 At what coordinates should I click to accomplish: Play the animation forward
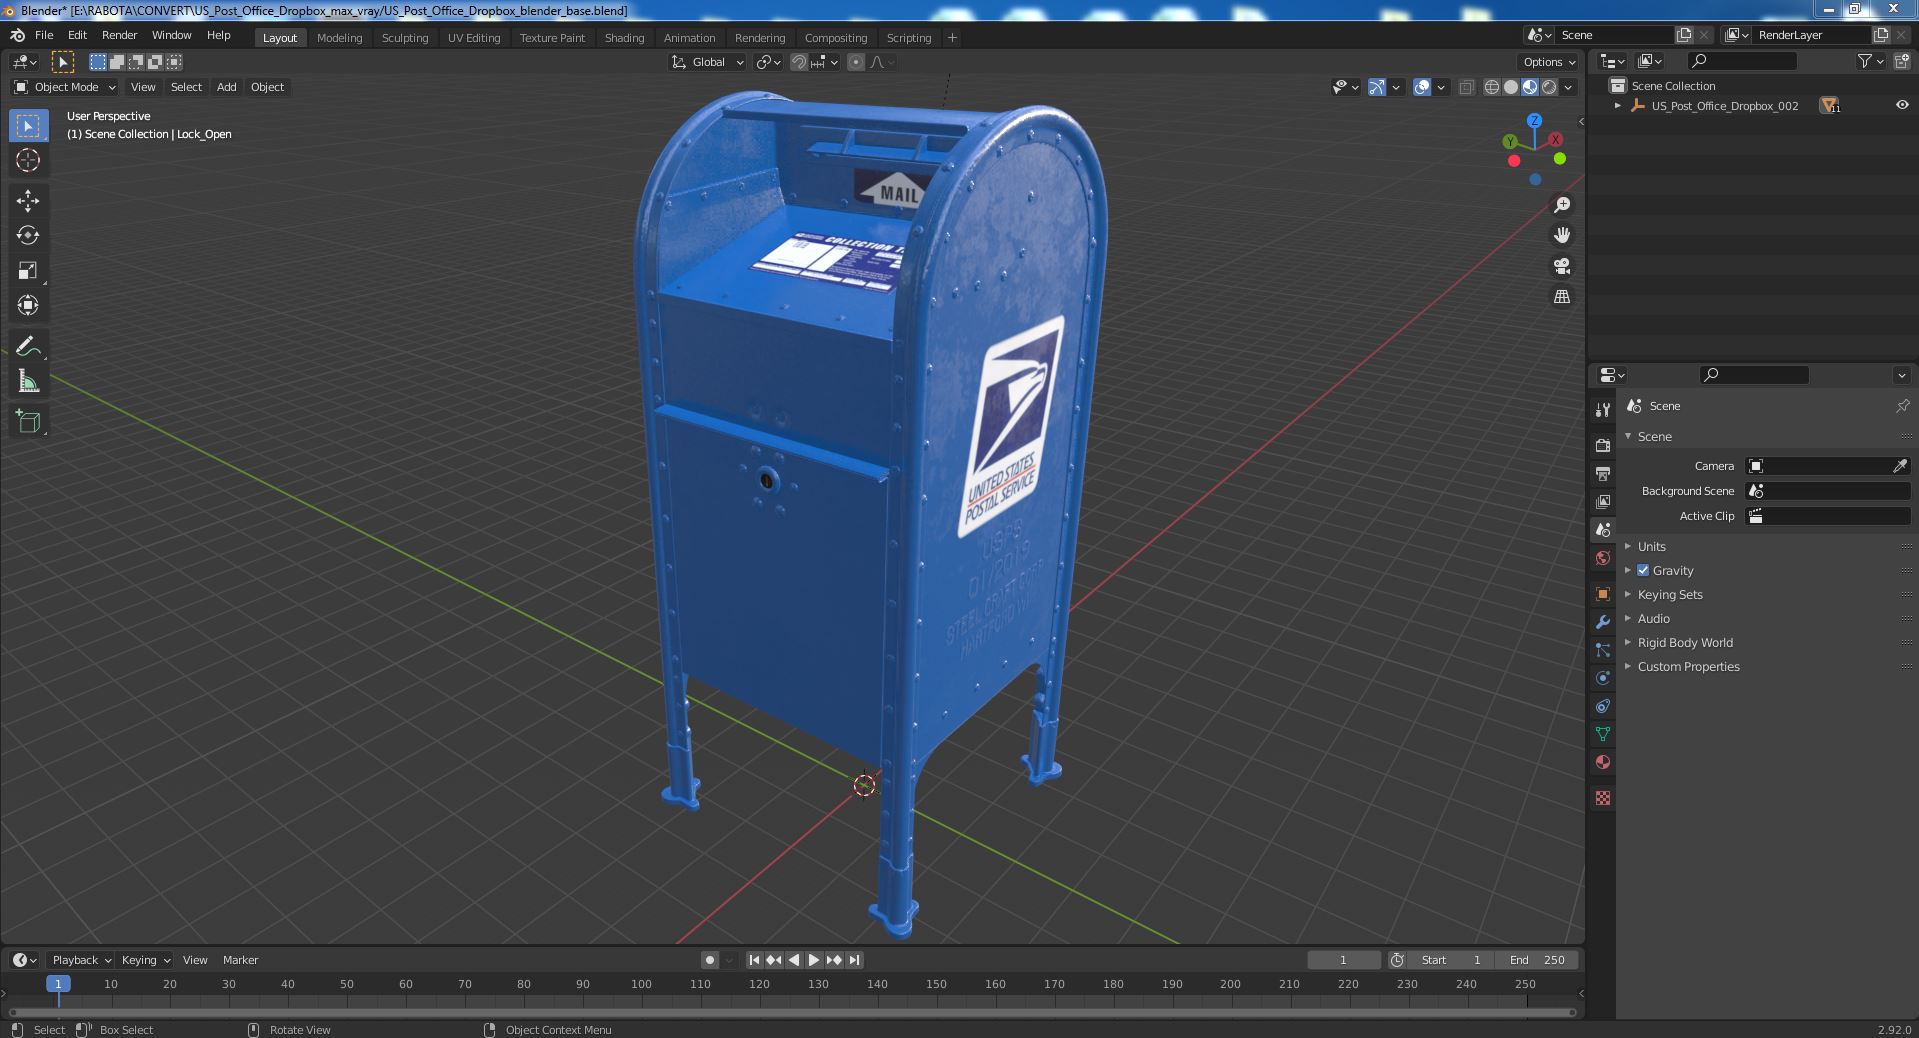pyautogui.click(x=814, y=960)
